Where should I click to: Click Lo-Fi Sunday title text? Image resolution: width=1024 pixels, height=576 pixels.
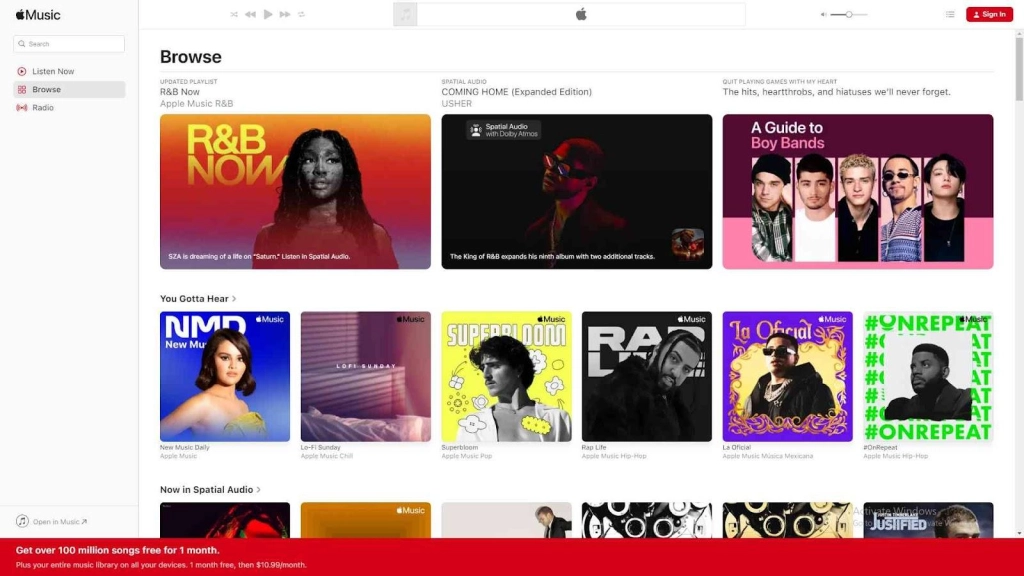click(x=321, y=447)
